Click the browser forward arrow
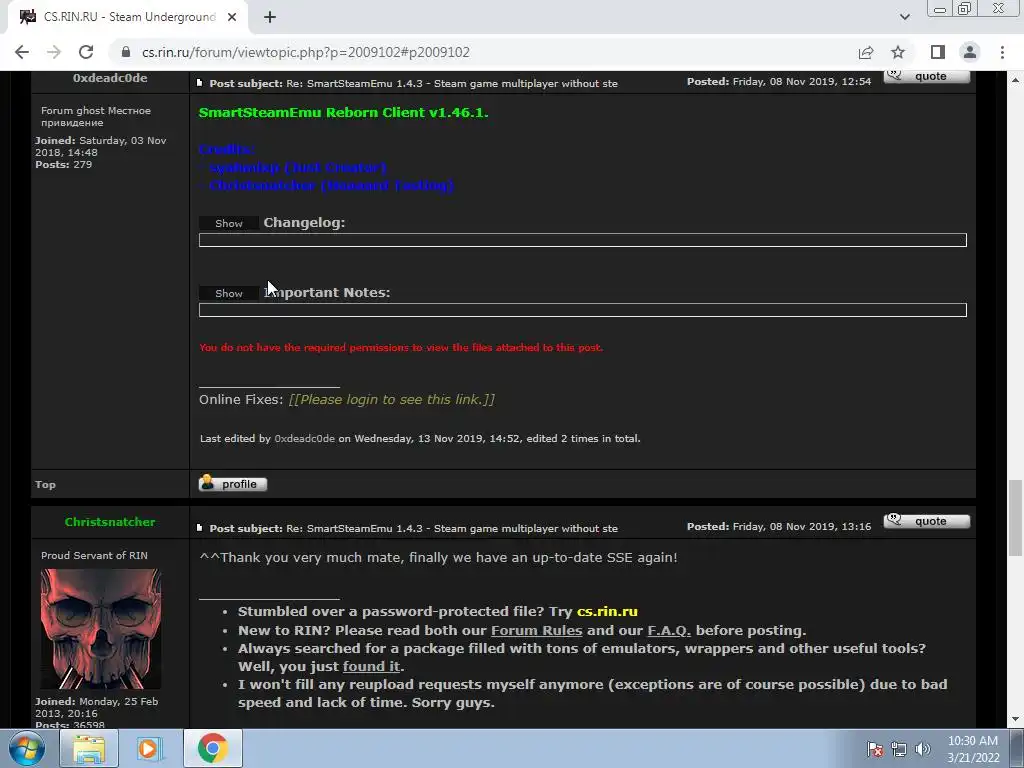Viewport: 1024px width, 768px height. (x=54, y=52)
